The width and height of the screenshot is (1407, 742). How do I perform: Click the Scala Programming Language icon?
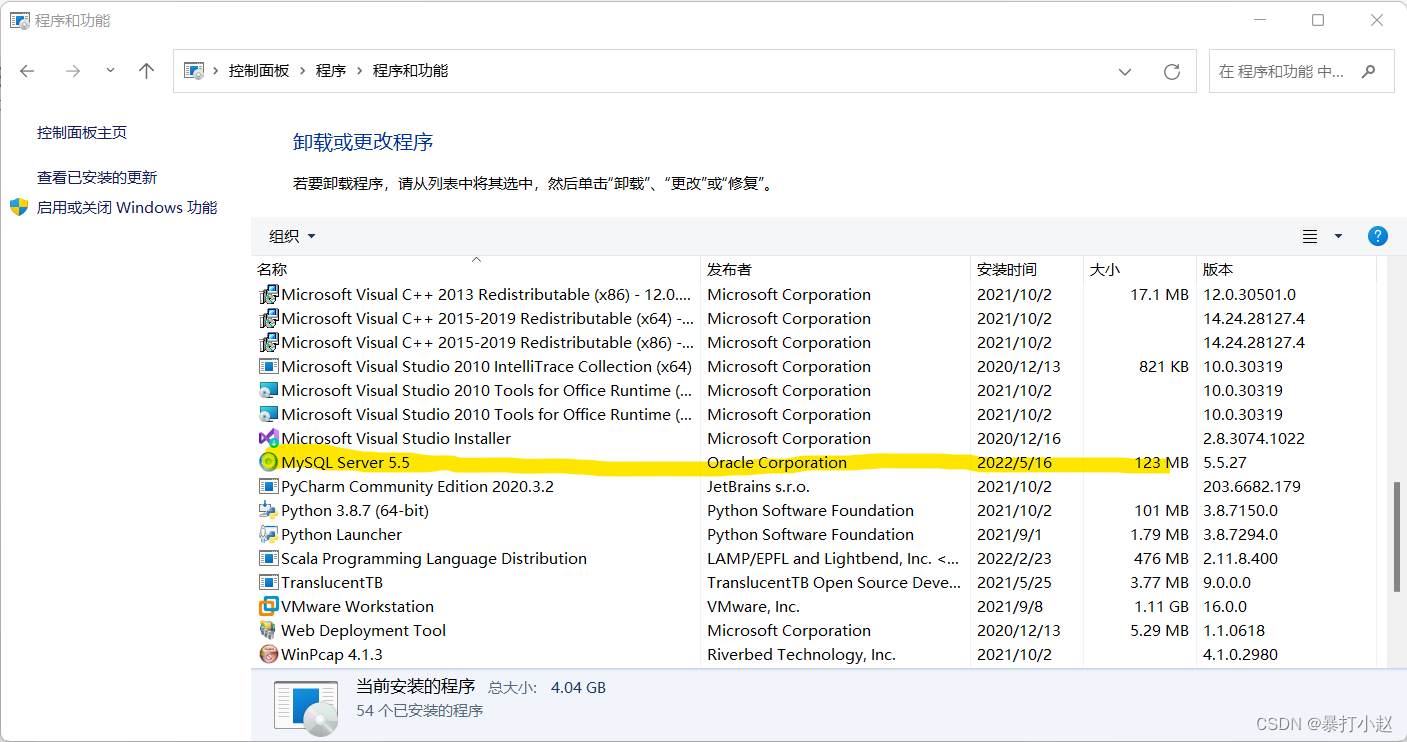(268, 558)
